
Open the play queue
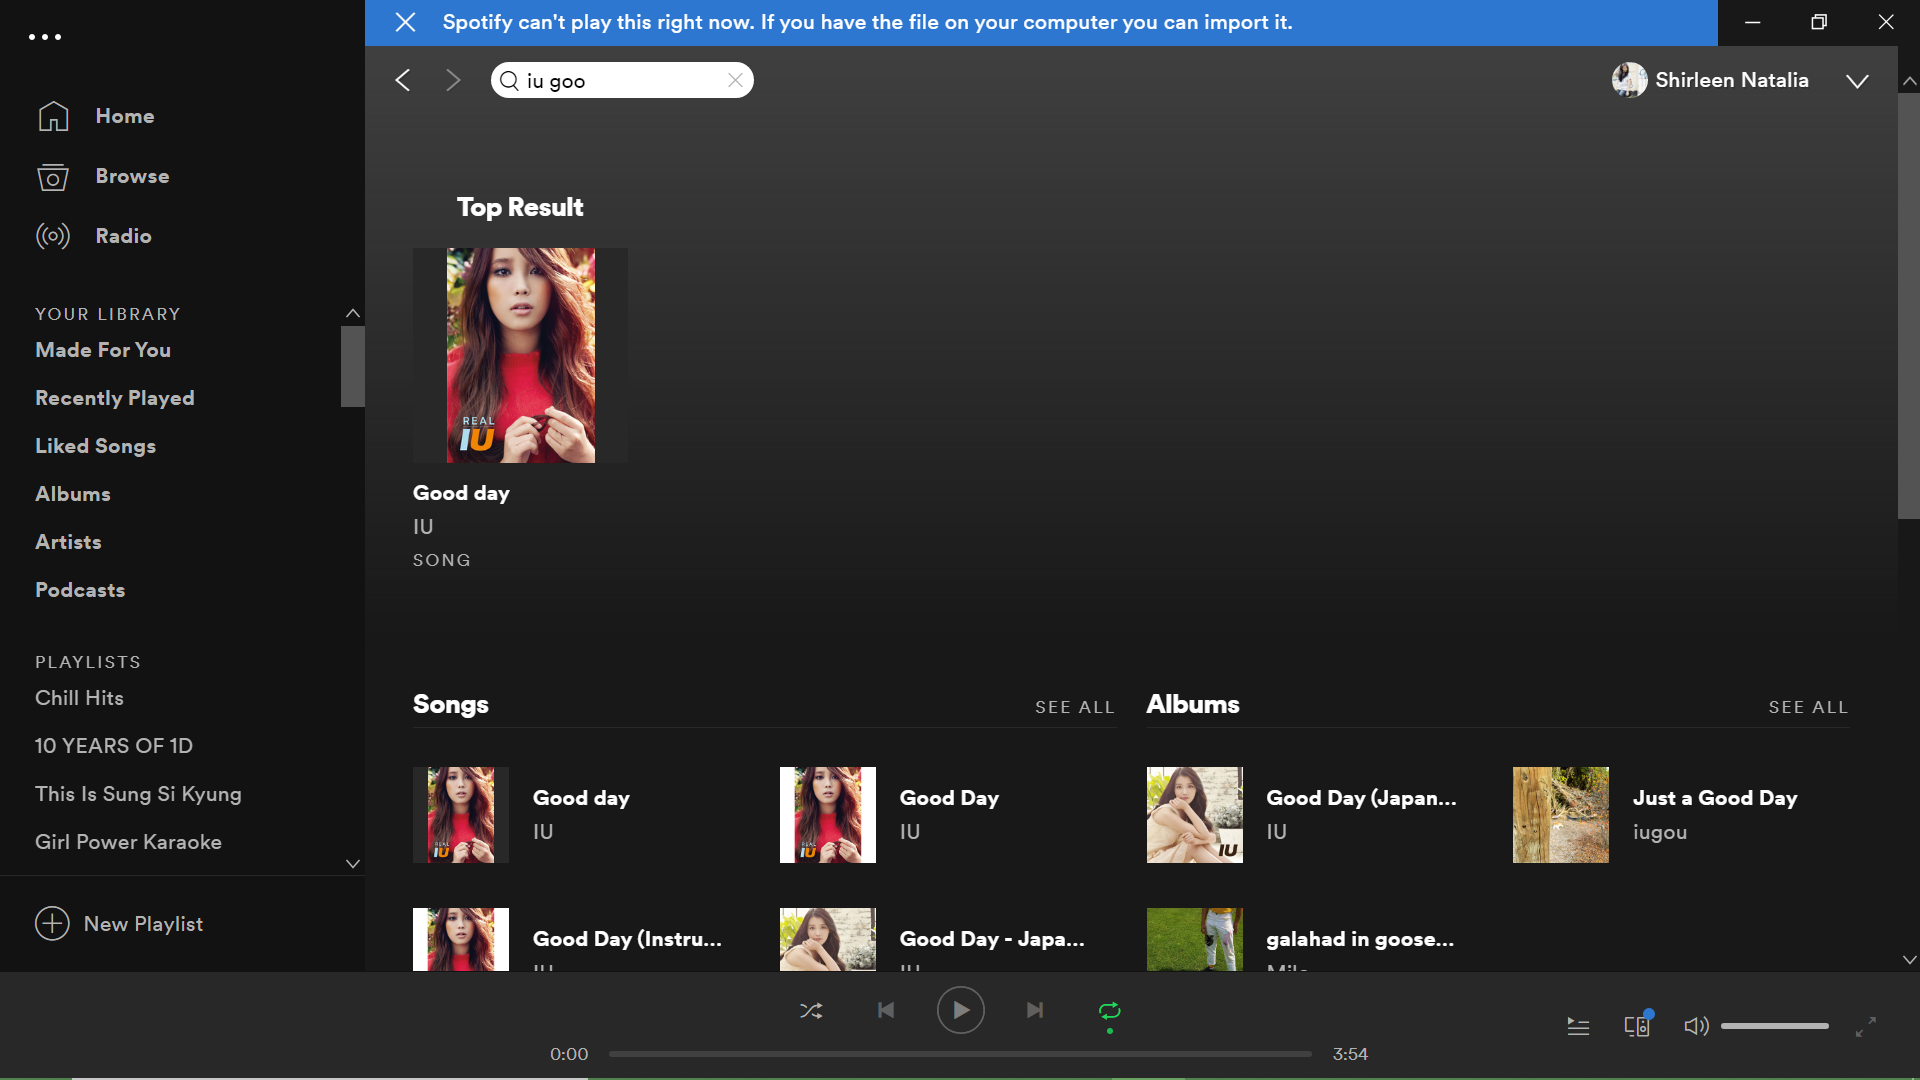click(x=1578, y=1026)
